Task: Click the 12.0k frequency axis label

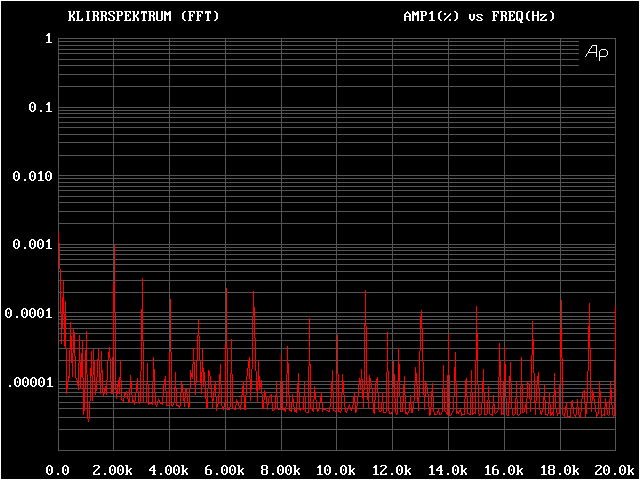Action: [x=394, y=469]
